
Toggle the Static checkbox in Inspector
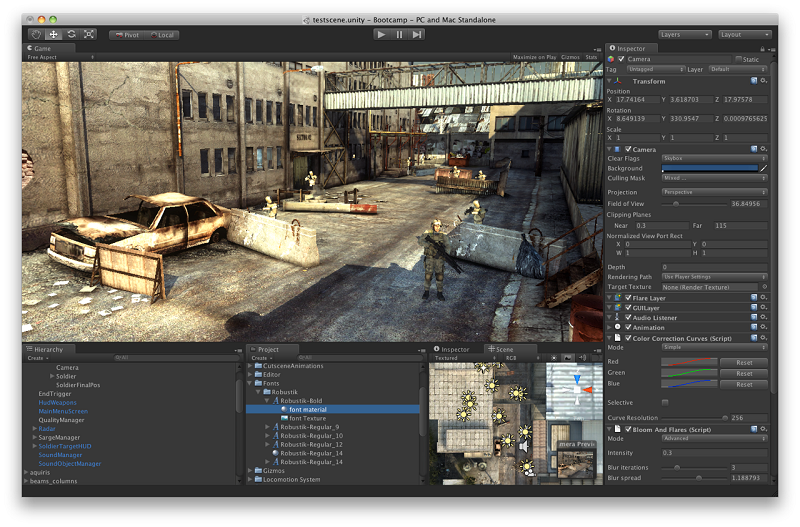click(738, 59)
